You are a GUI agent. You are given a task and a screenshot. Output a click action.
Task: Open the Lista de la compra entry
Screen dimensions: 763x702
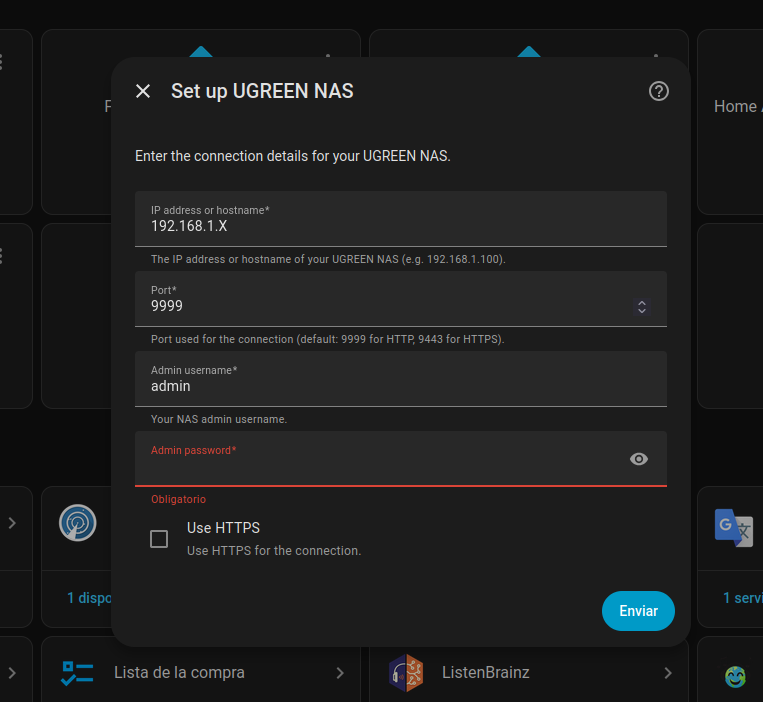(x=180, y=673)
